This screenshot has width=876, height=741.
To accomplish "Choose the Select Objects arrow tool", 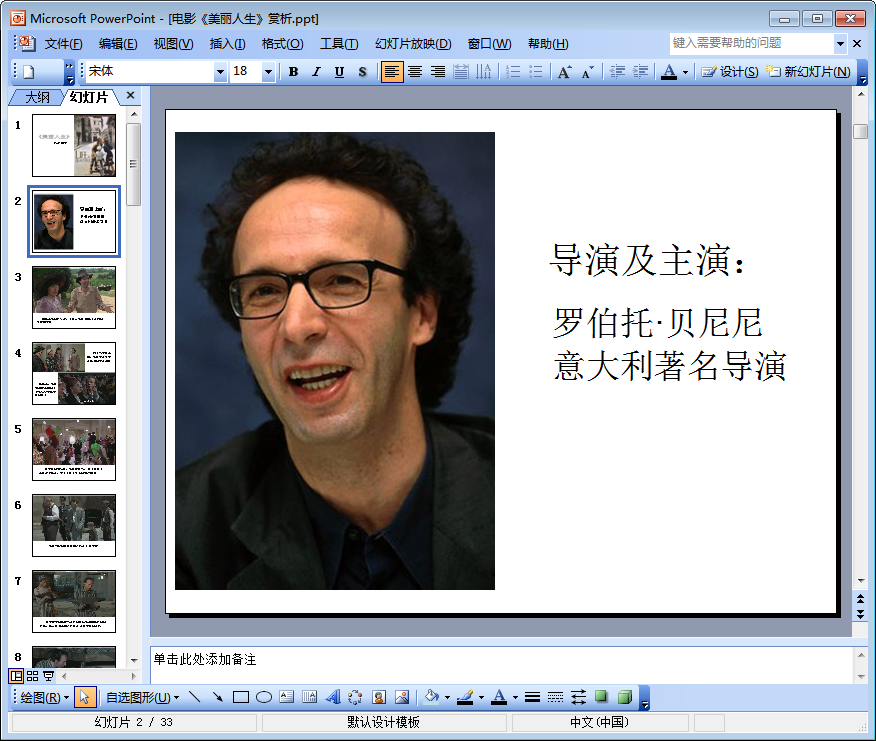I will (85, 697).
